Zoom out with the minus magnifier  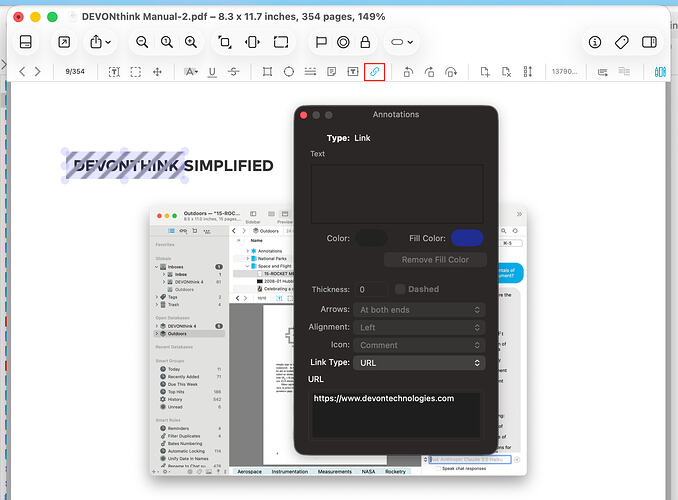coord(142,42)
